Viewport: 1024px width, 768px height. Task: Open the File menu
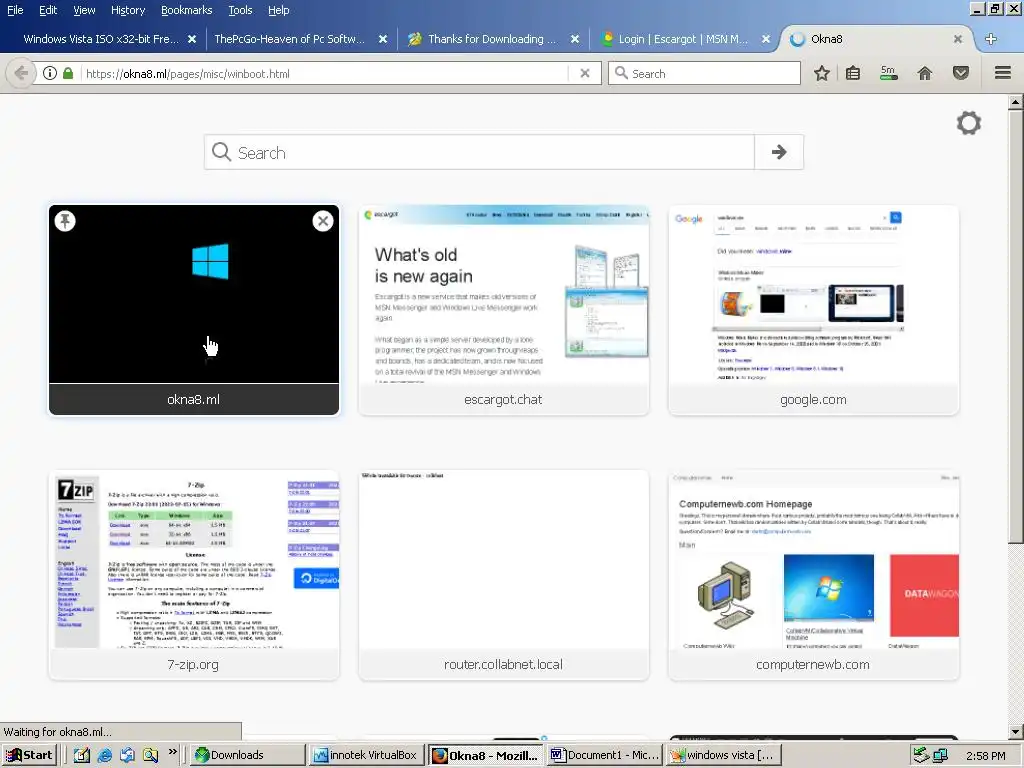[15, 10]
